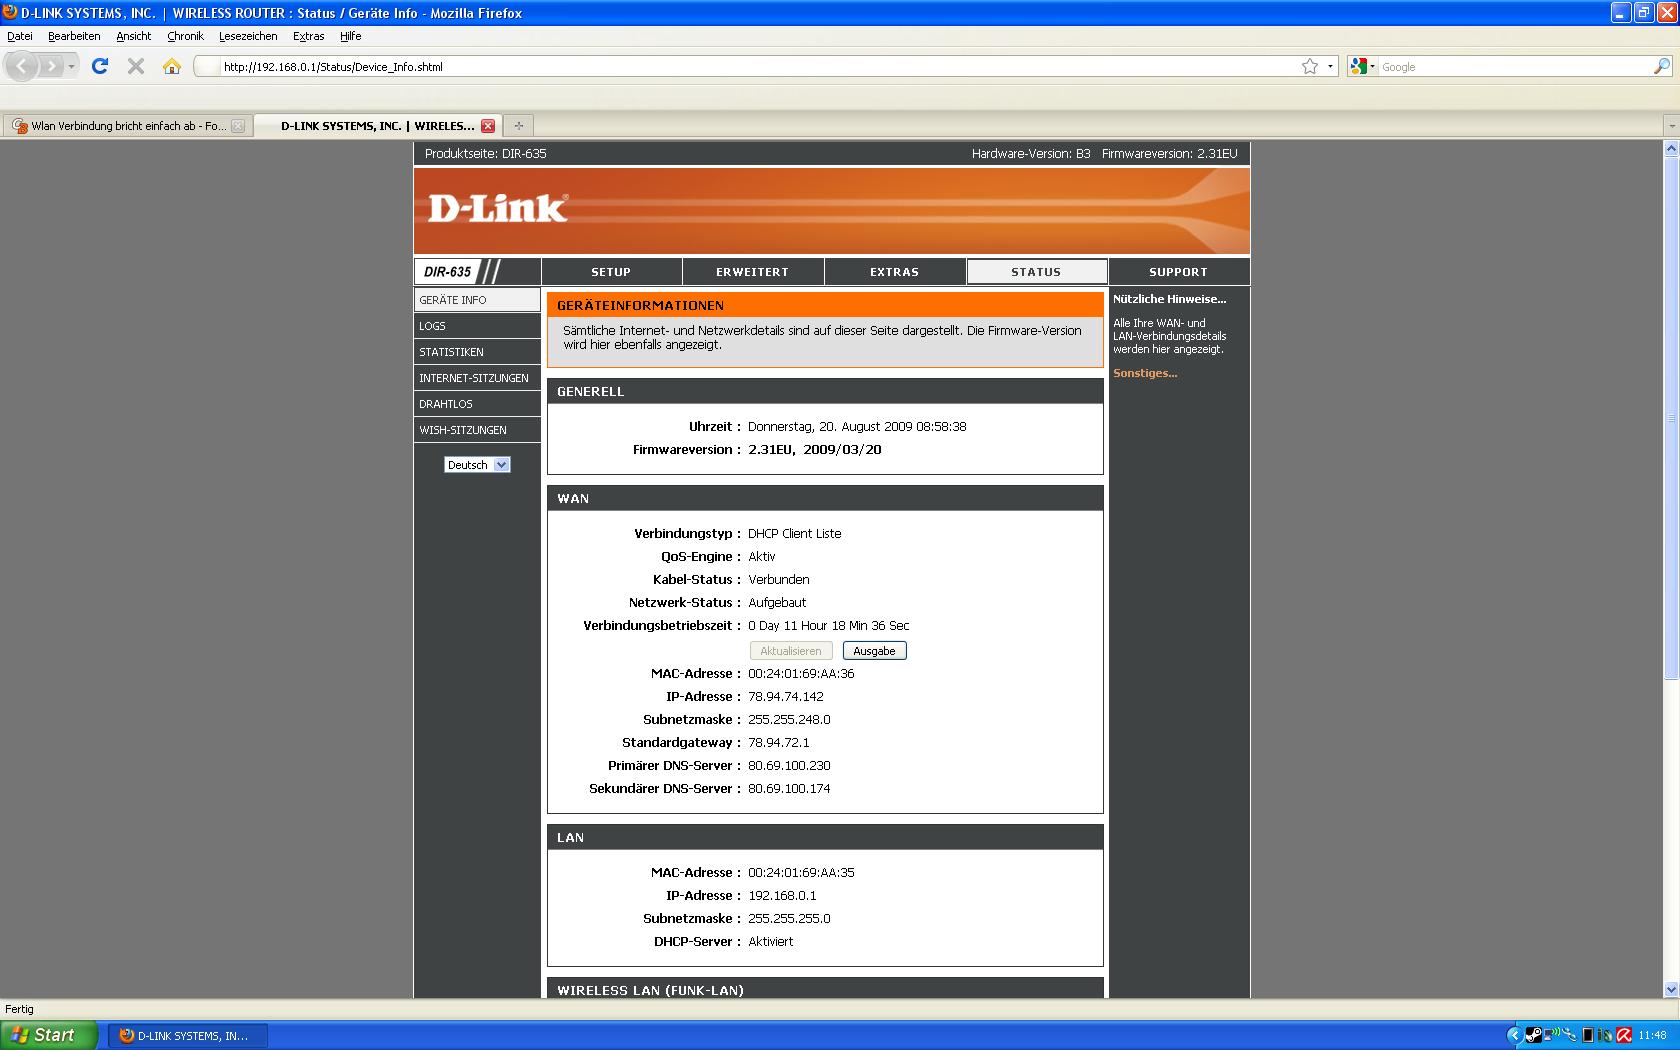Go to the SETUP router tab
This screenshot has height=1050, width=1680.
tap(611, 272)
